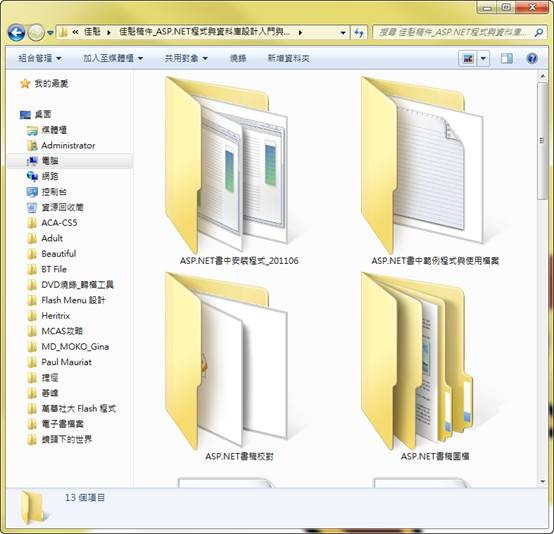
Task: Select the 佳魁 breadcrumb segment
Action: coord(92,32)
